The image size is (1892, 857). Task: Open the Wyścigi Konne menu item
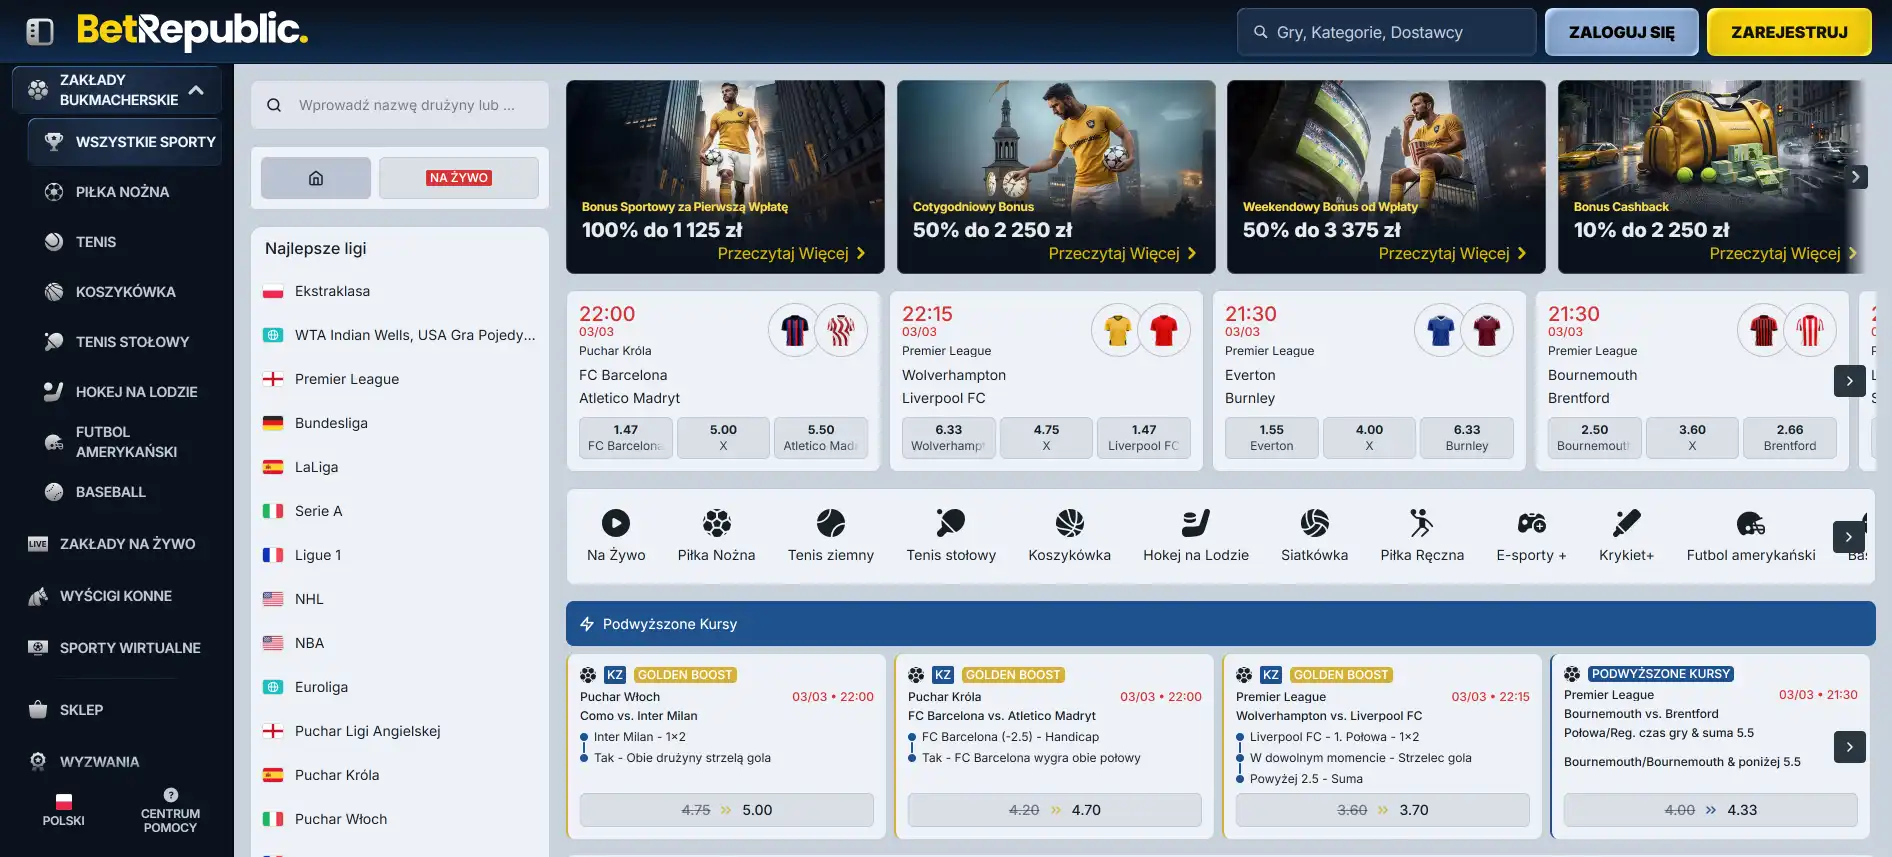(x=116, y=596)
